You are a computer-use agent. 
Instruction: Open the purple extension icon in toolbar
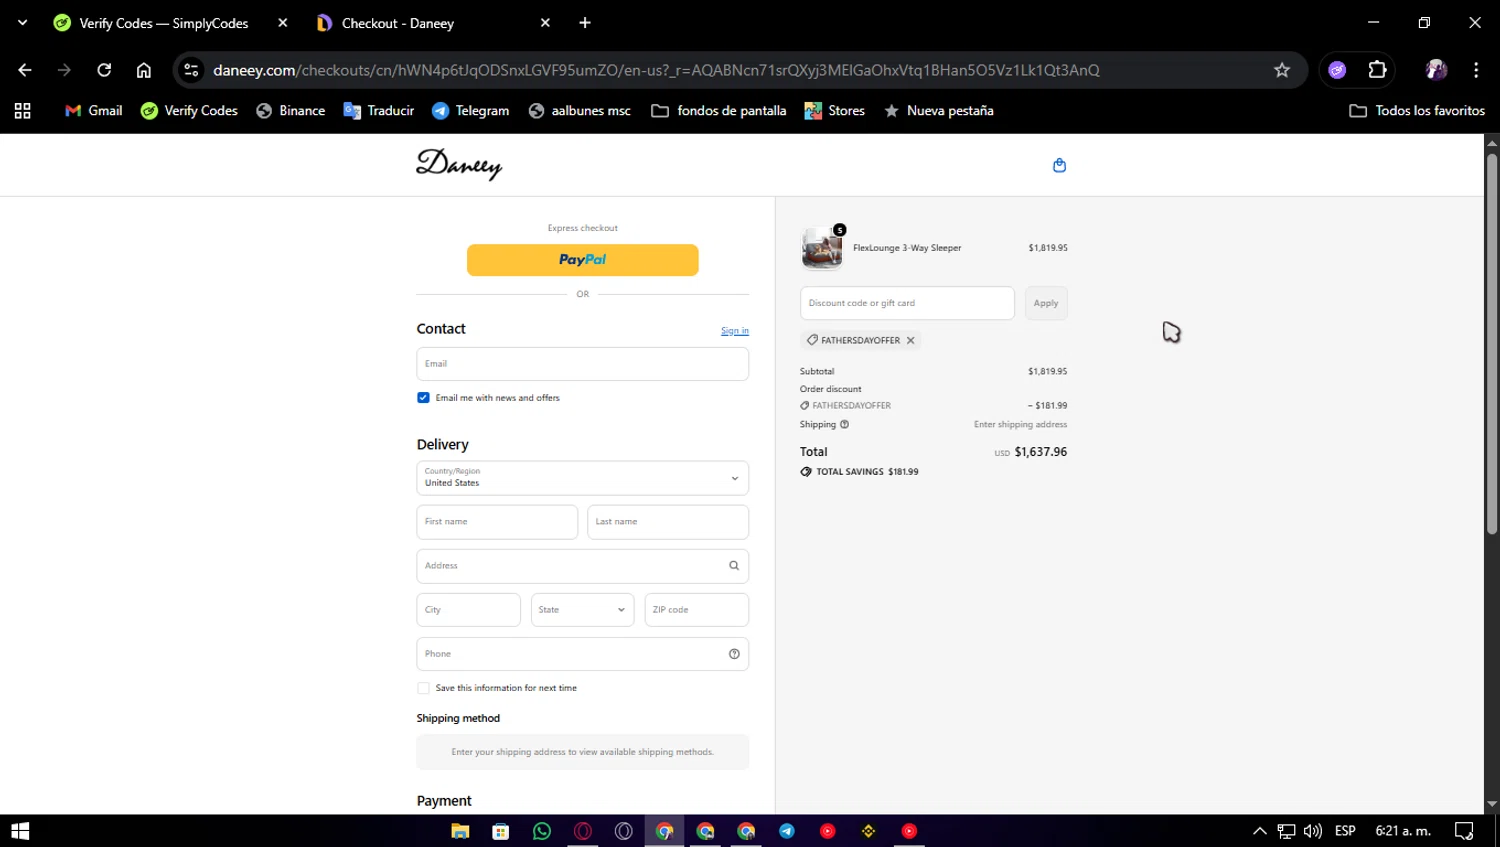click(1337, 70)
